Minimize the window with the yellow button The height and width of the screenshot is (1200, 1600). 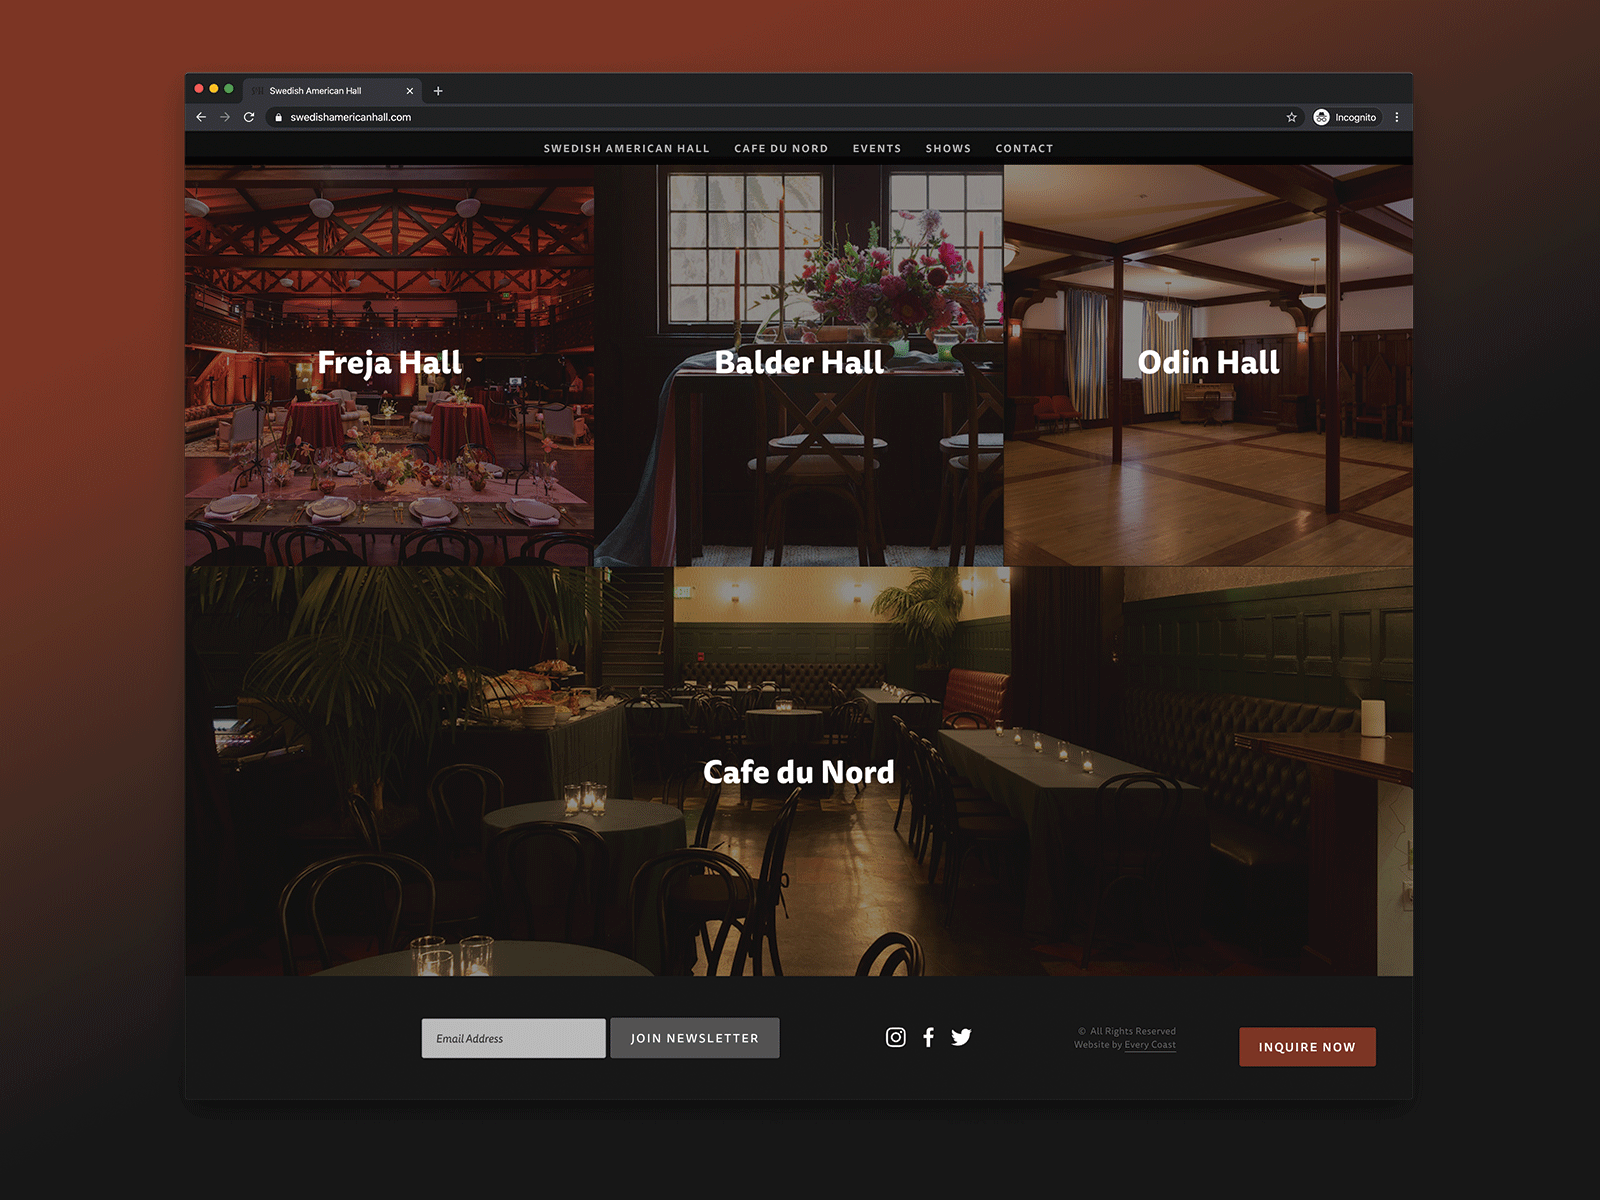(214, 89)
